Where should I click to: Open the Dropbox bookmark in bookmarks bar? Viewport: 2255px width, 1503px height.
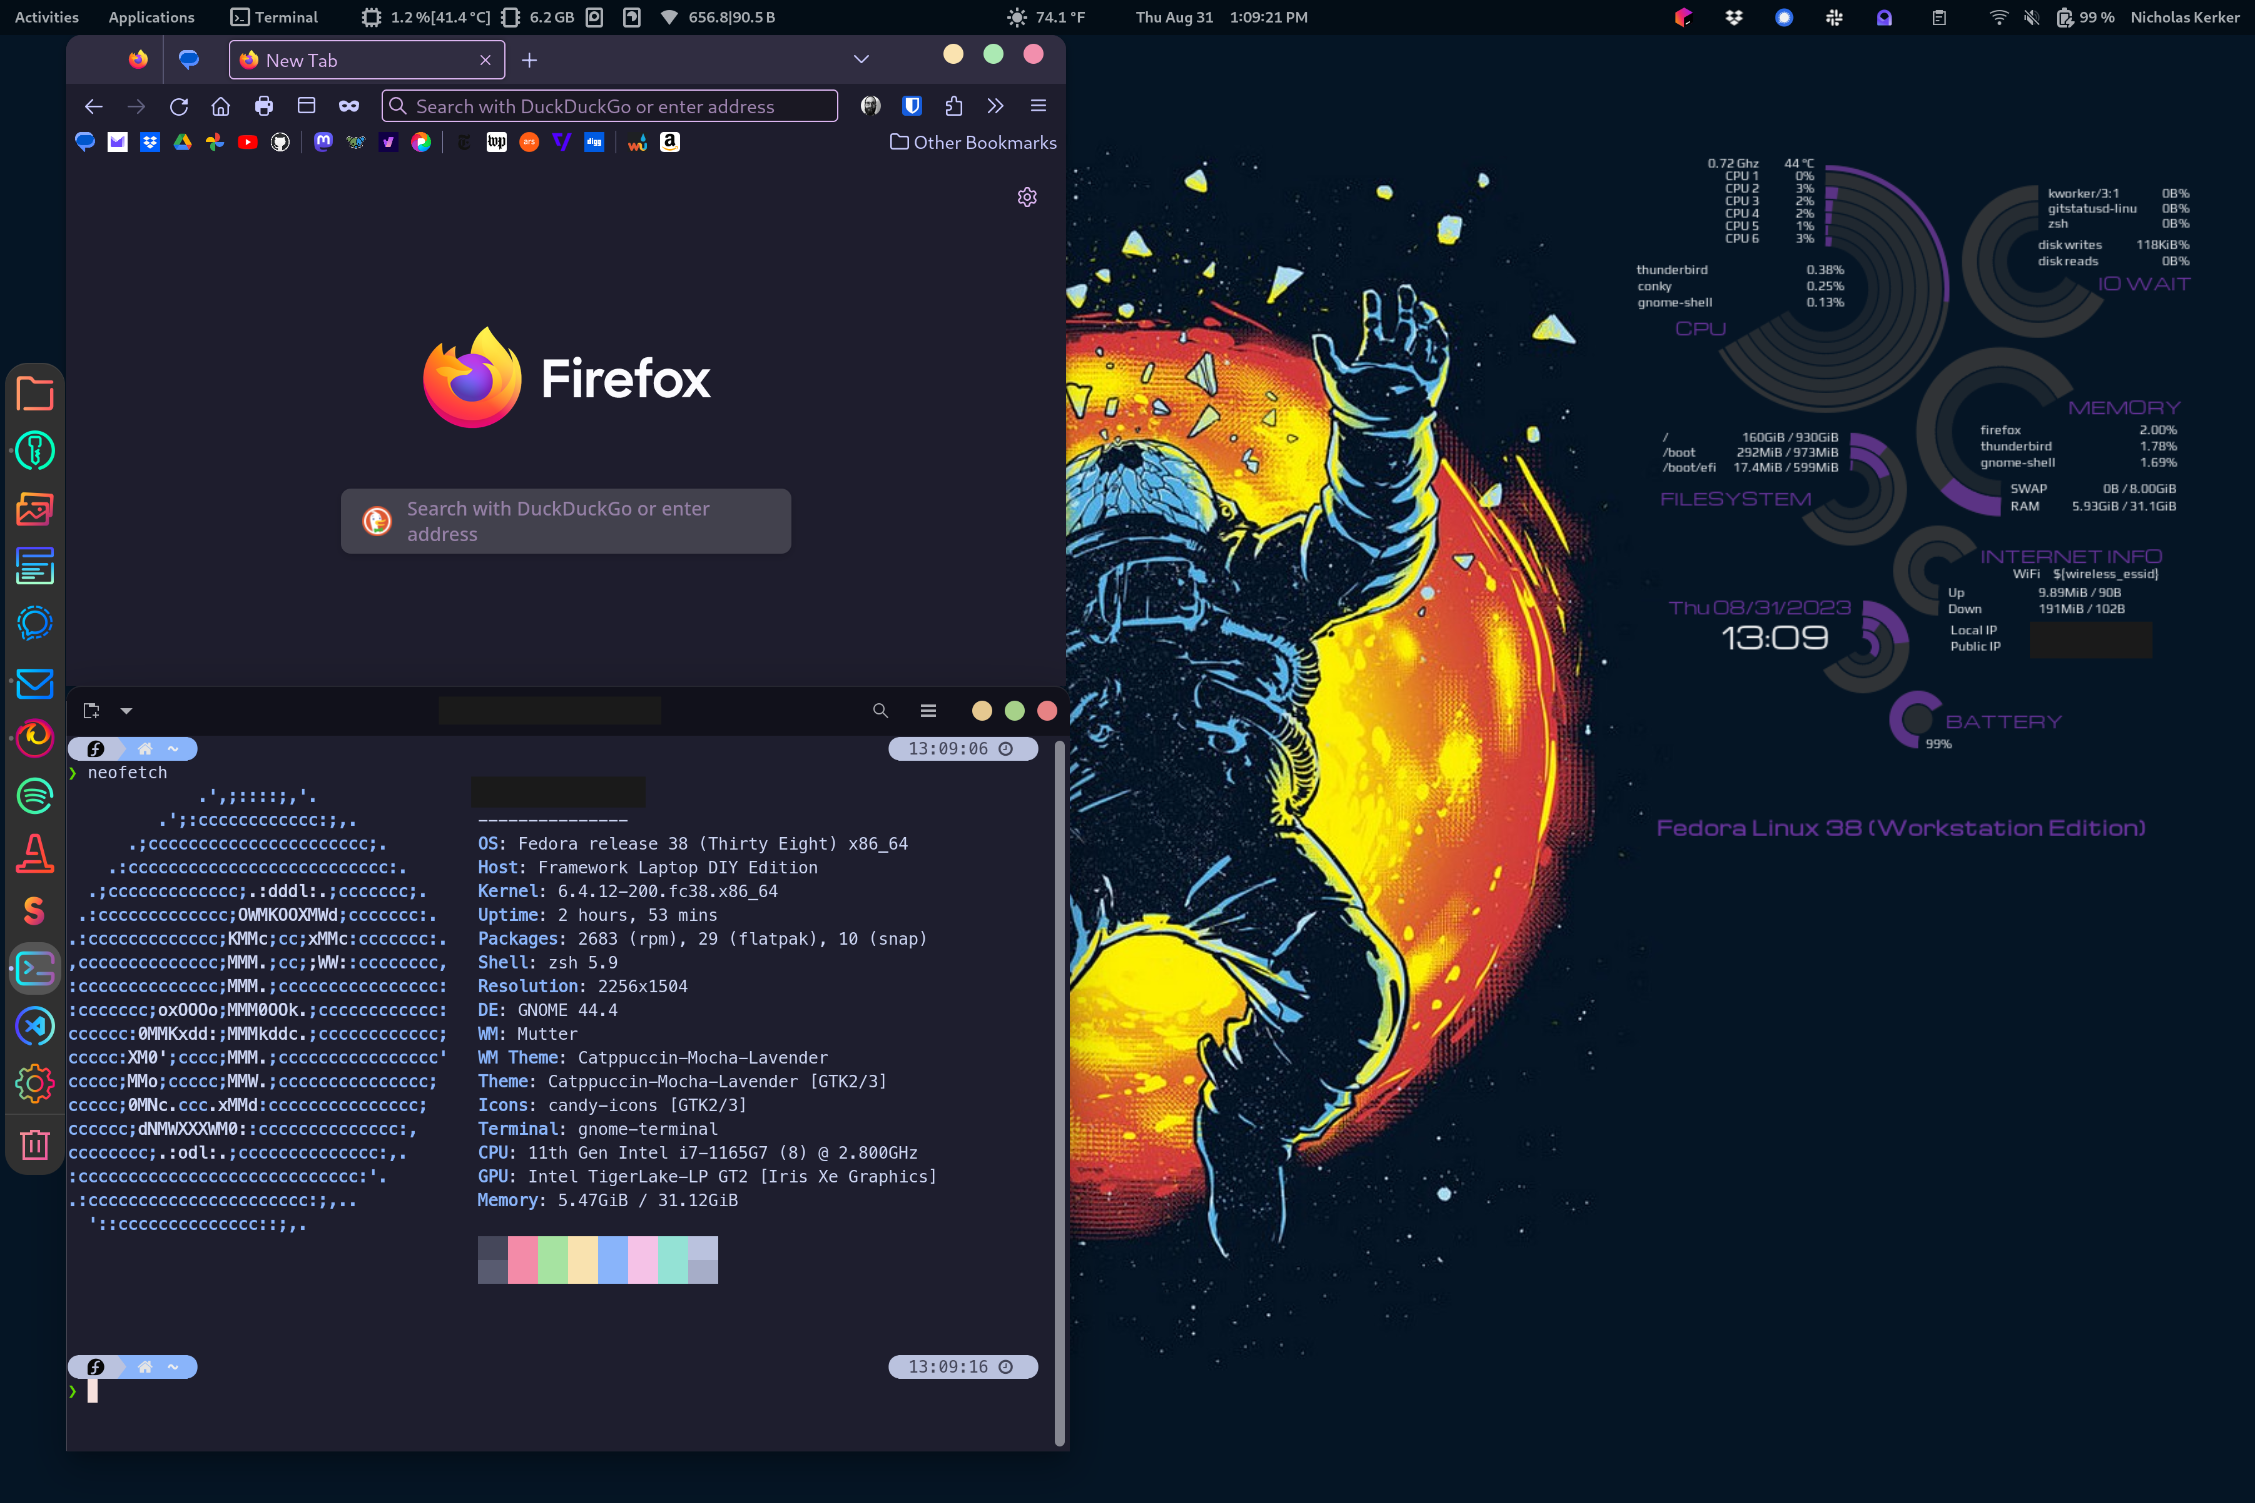[x=150, y=142]
